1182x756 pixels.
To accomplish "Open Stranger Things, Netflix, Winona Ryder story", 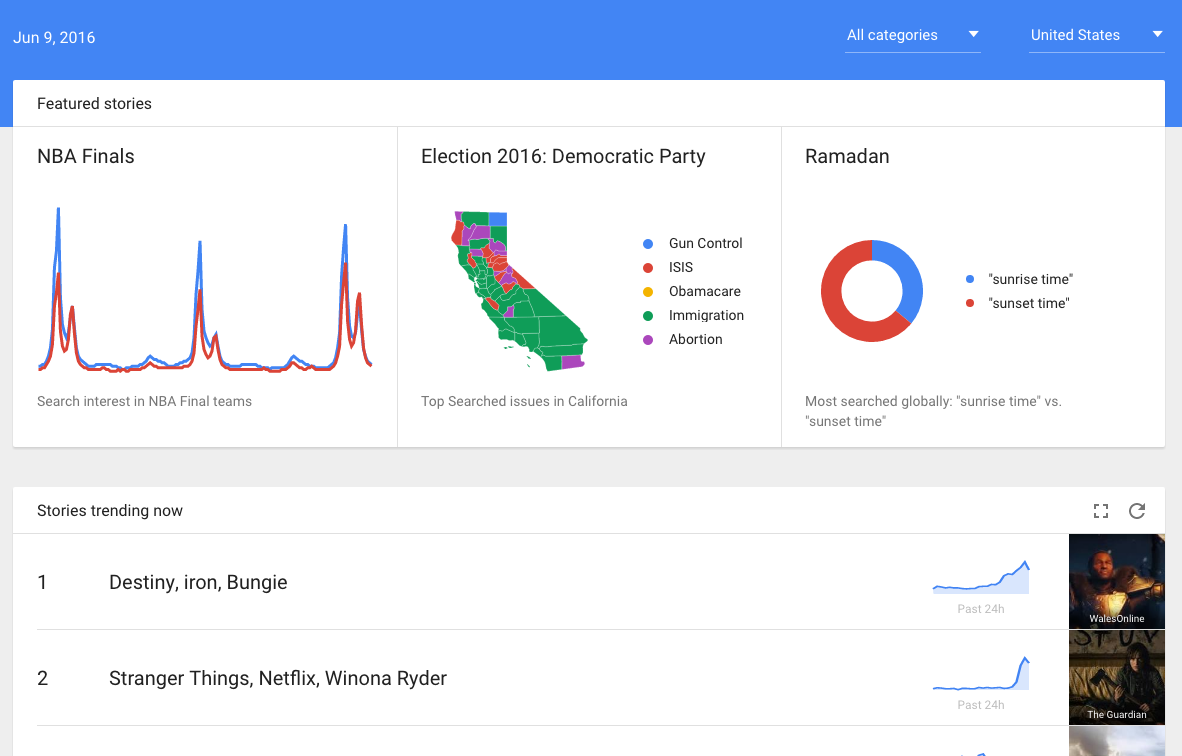I will 278,678.
